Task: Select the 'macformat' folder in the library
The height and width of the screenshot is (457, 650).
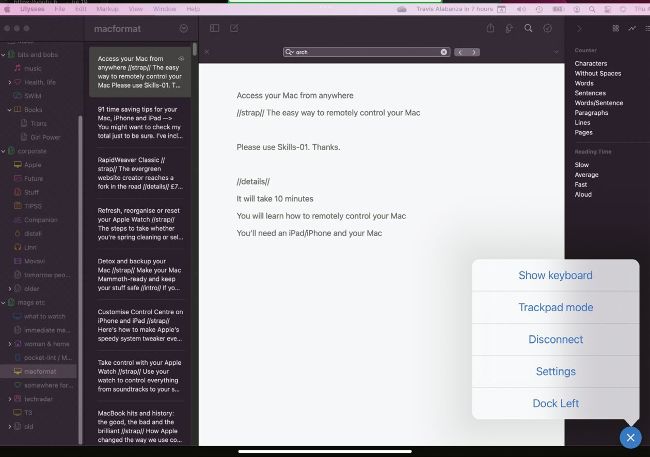Action: pyautogui.click(x=40, y=371)
